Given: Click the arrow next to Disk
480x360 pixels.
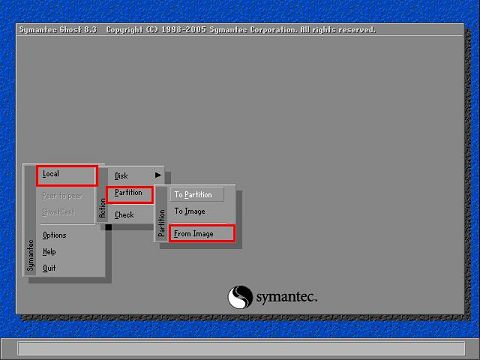Looking at the screenshot, I should pos(158,175).
